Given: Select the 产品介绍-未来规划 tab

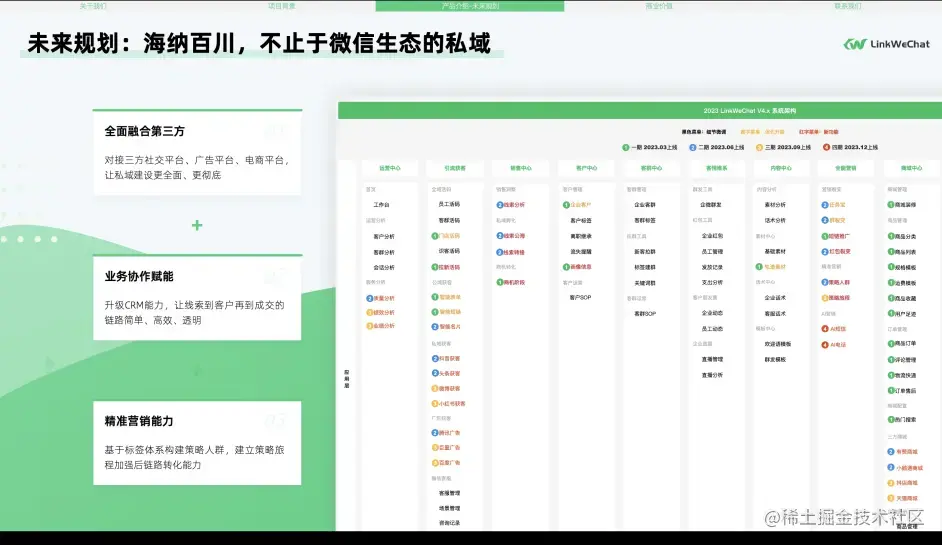Looking at the screenshot, I should pos(470,6).
